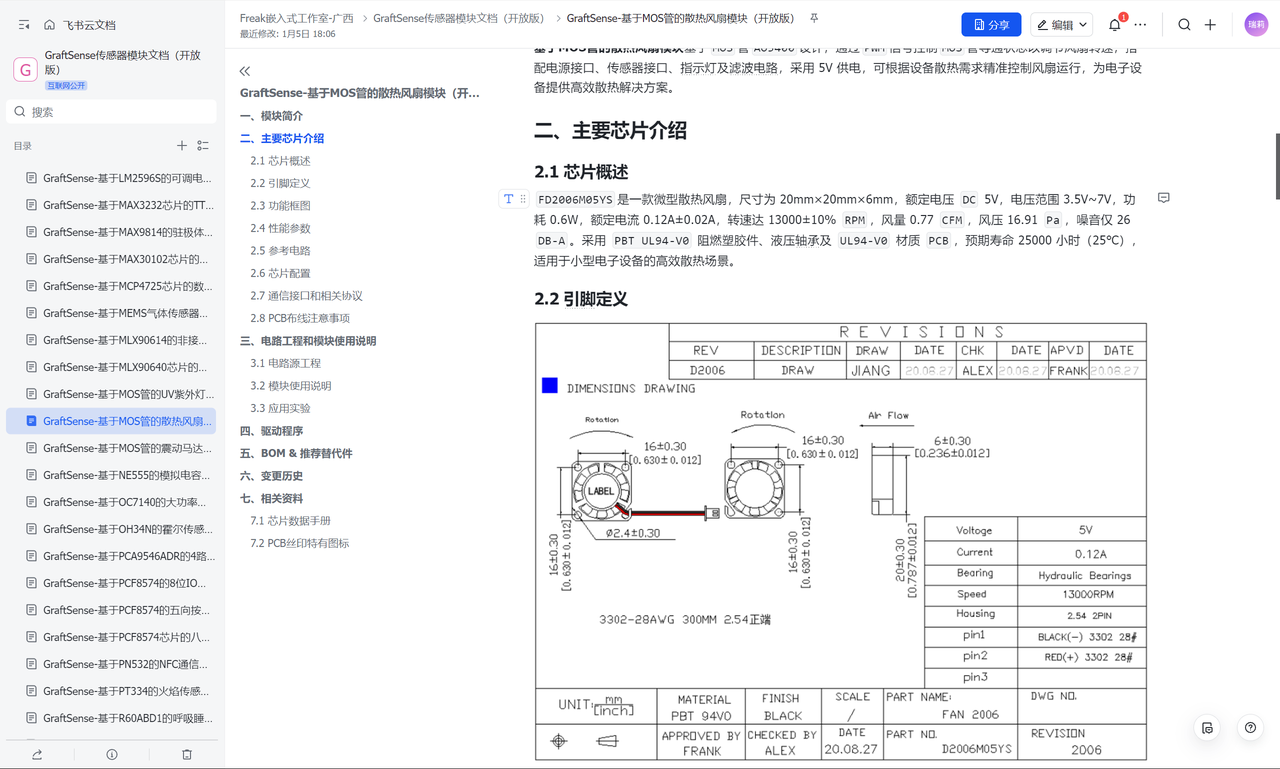This screenshot has width=1280, height=769.
Task: Open GraftSense传感器模块文档 breadcrumb link
Action: pos(459,18)
